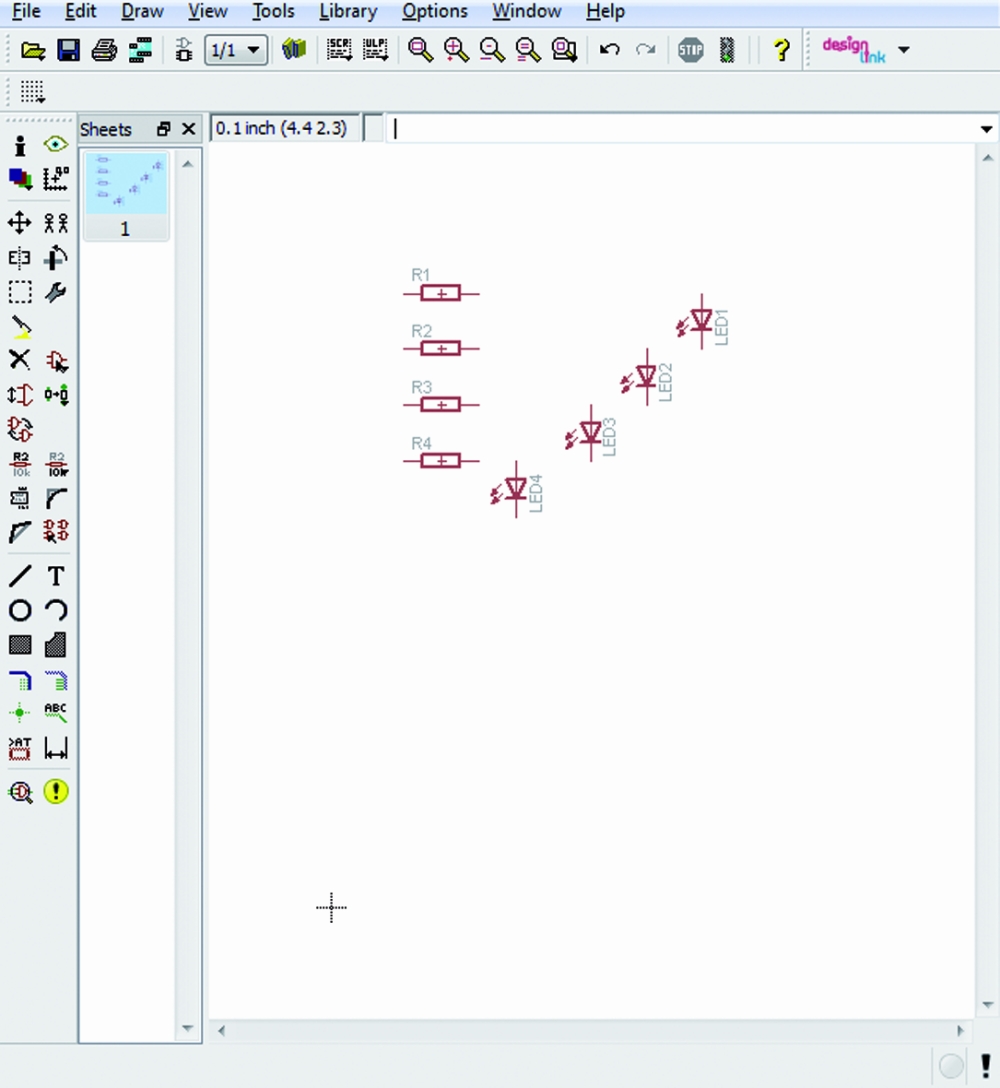Toggle the Show eye tool
This screenshot has height=1088, width=1000.
(x=56, y=145)
